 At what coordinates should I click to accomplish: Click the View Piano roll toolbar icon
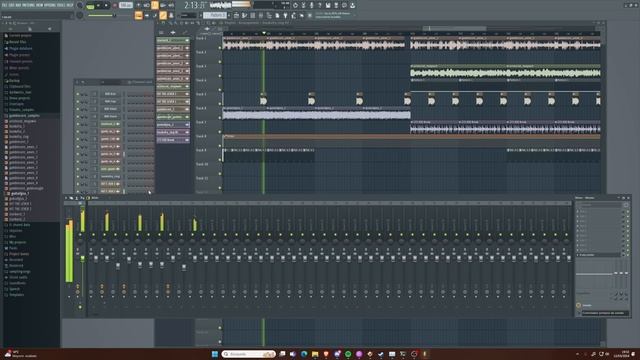point(244,16)
